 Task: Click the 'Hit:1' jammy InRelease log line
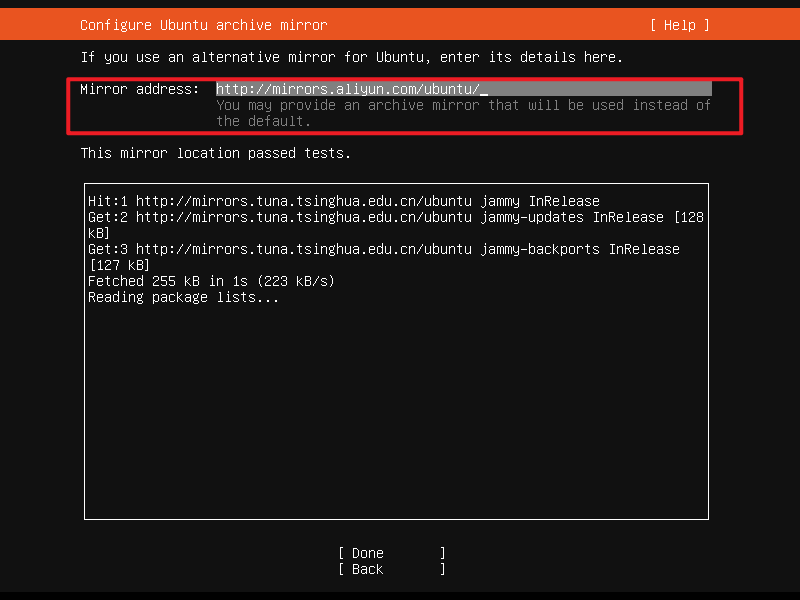(x=344, y=201)
